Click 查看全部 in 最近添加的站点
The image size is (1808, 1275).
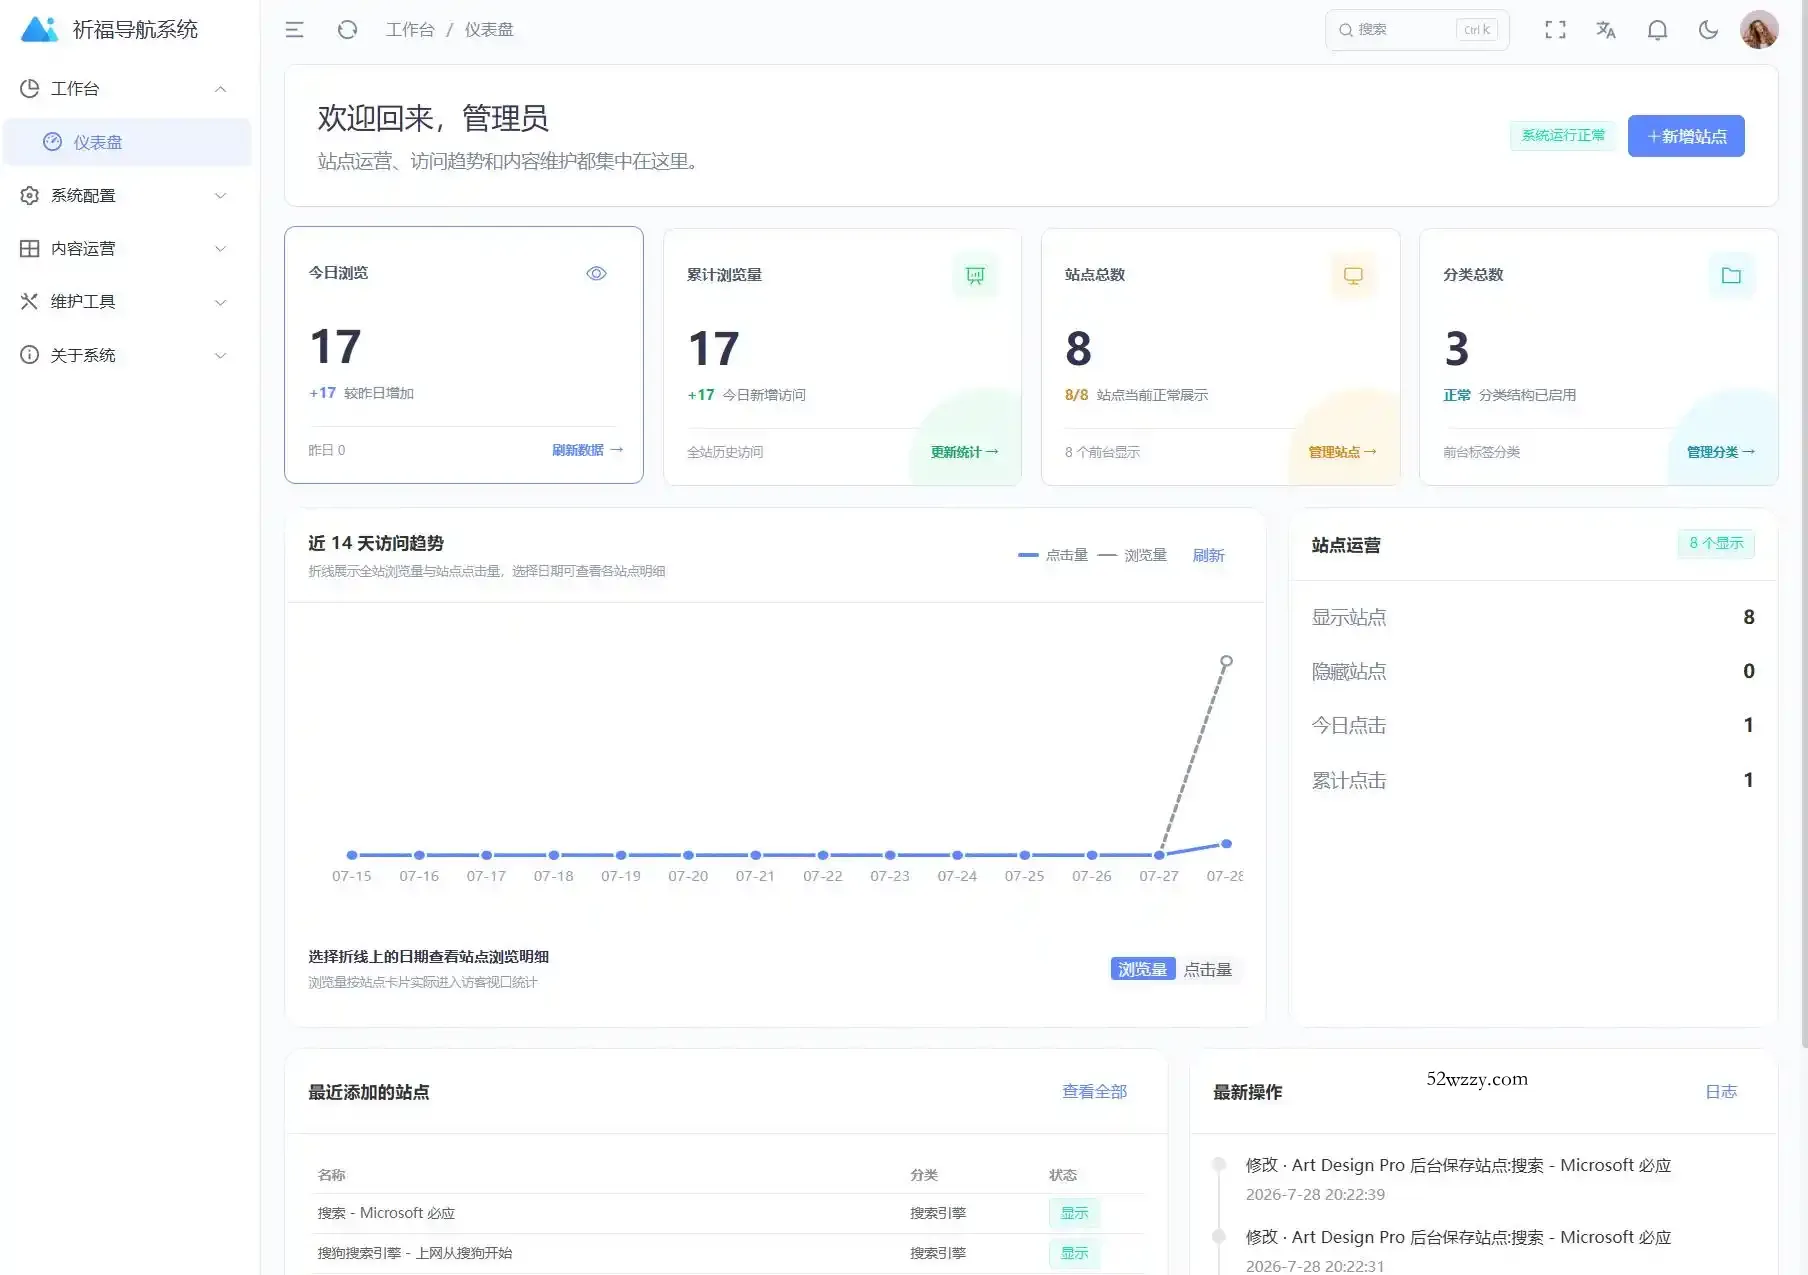1094,1091
